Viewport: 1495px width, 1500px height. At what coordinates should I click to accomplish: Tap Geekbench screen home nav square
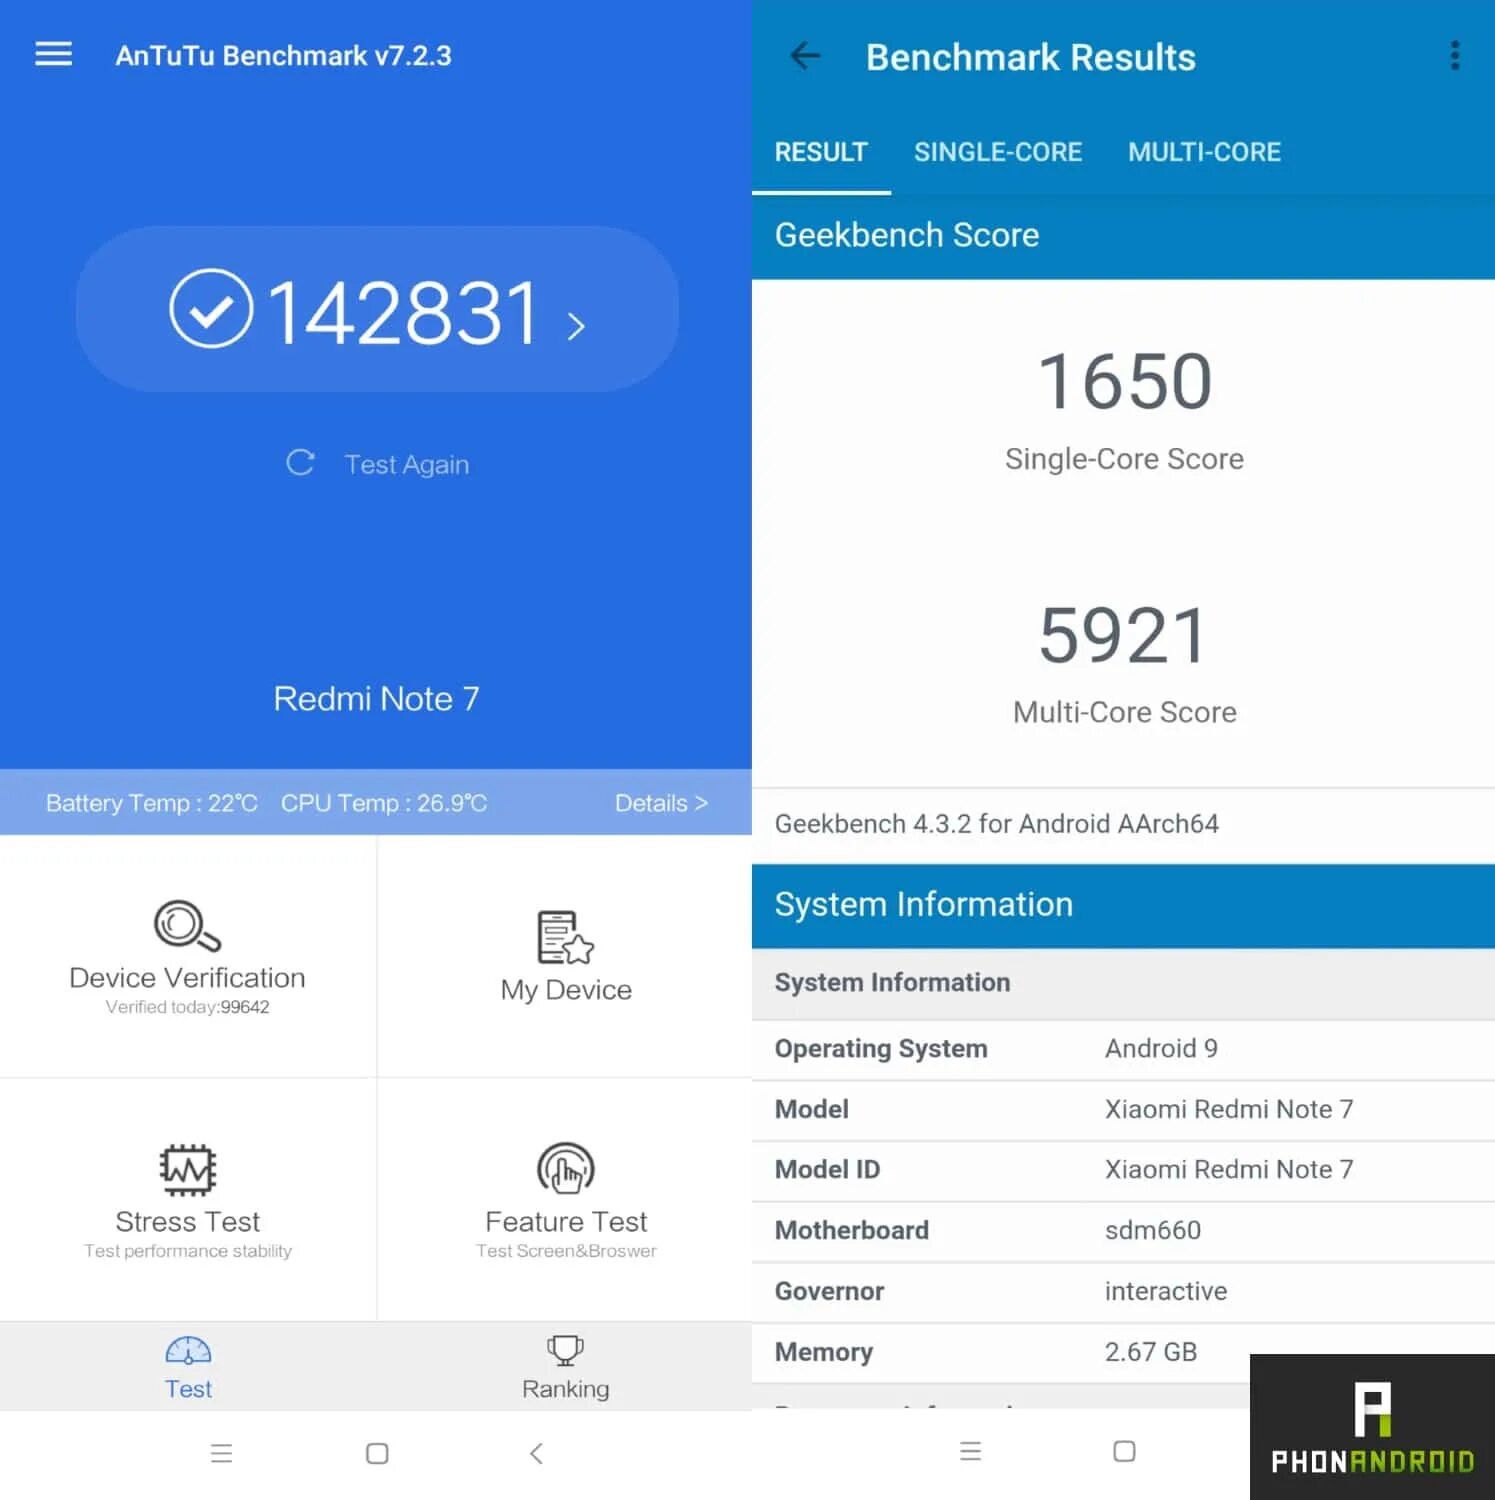tap(1124, 1451)
